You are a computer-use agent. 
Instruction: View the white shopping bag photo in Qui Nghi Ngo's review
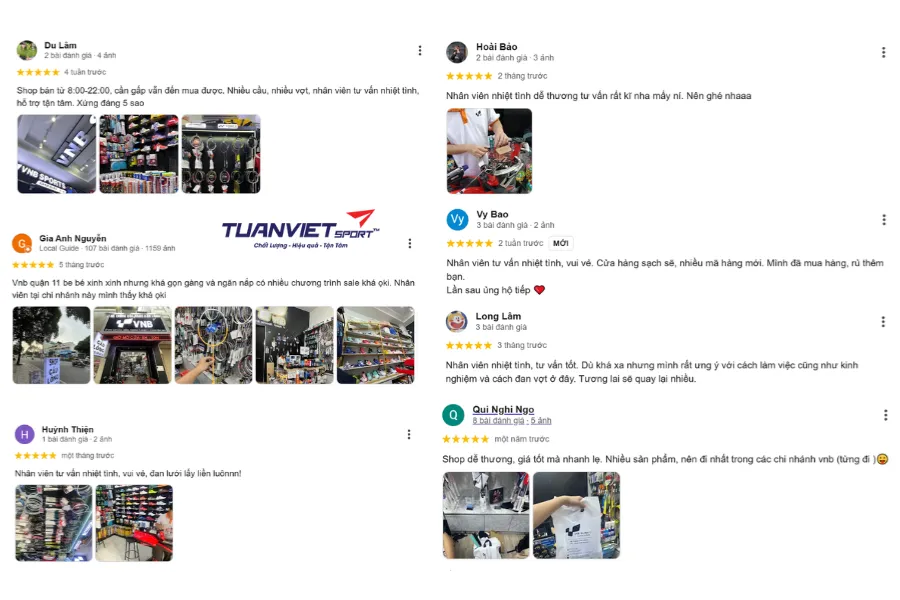[x=576, y=516]
